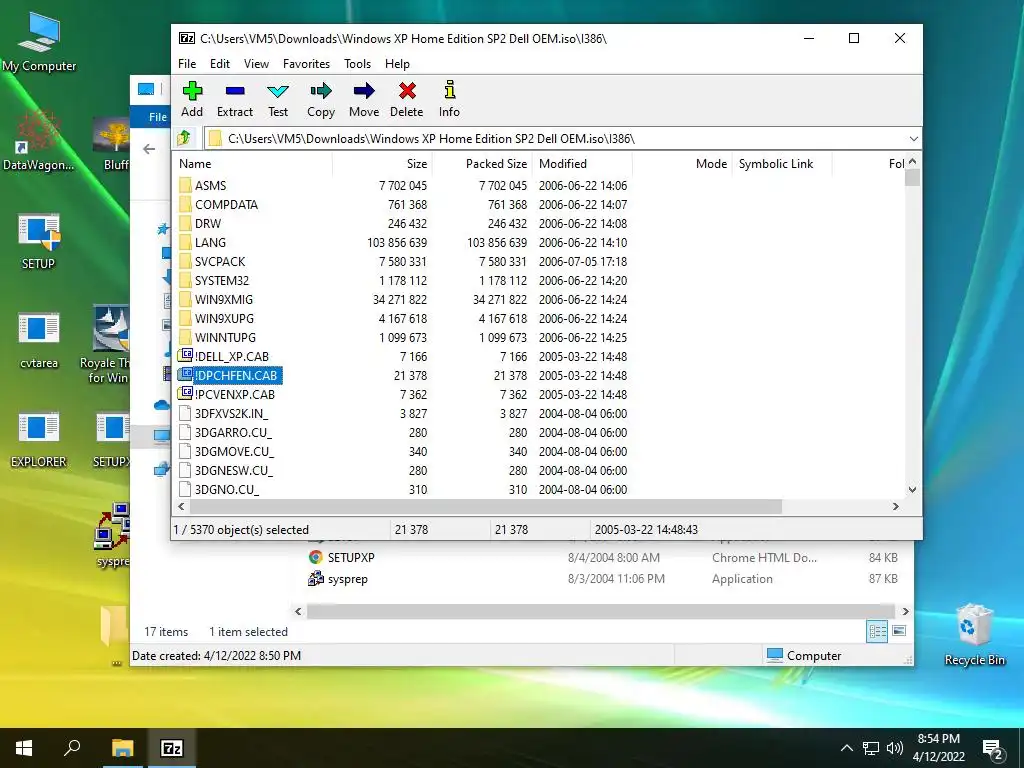Click the Explorer horizontal scrollbar right arrow
Screen dimensions: 1024x768
pos(905,611)
